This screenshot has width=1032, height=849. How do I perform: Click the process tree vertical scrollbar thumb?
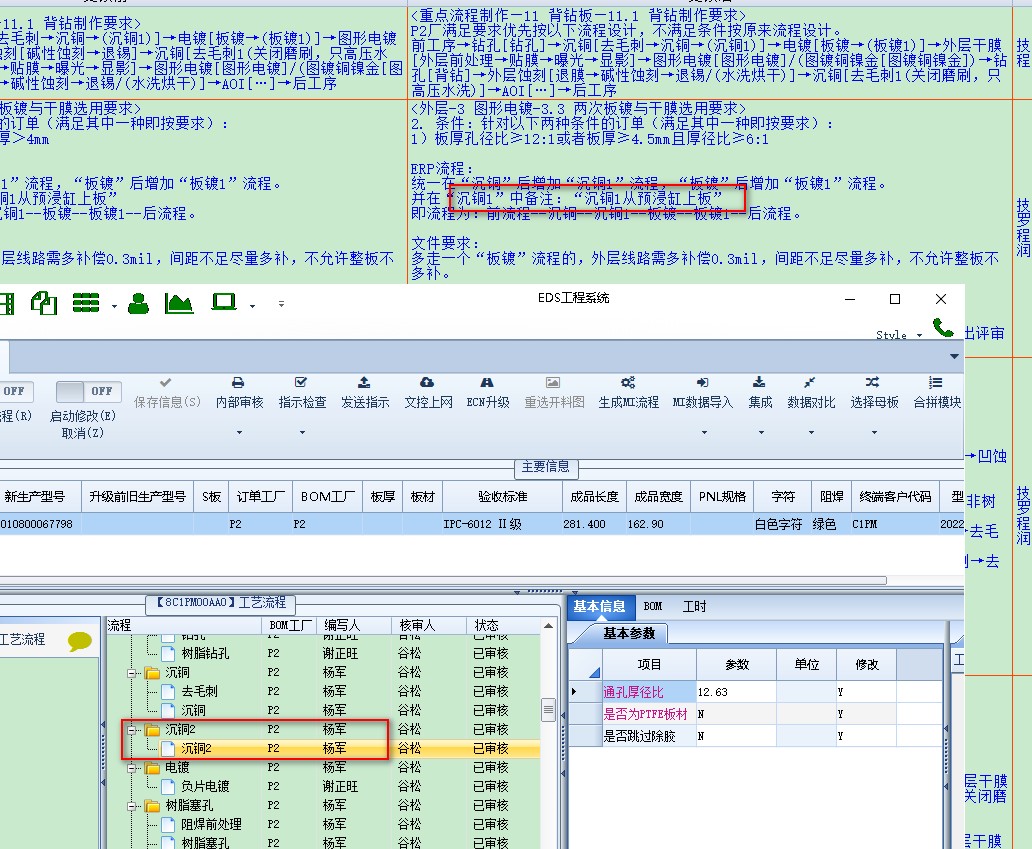click(548, 709)
